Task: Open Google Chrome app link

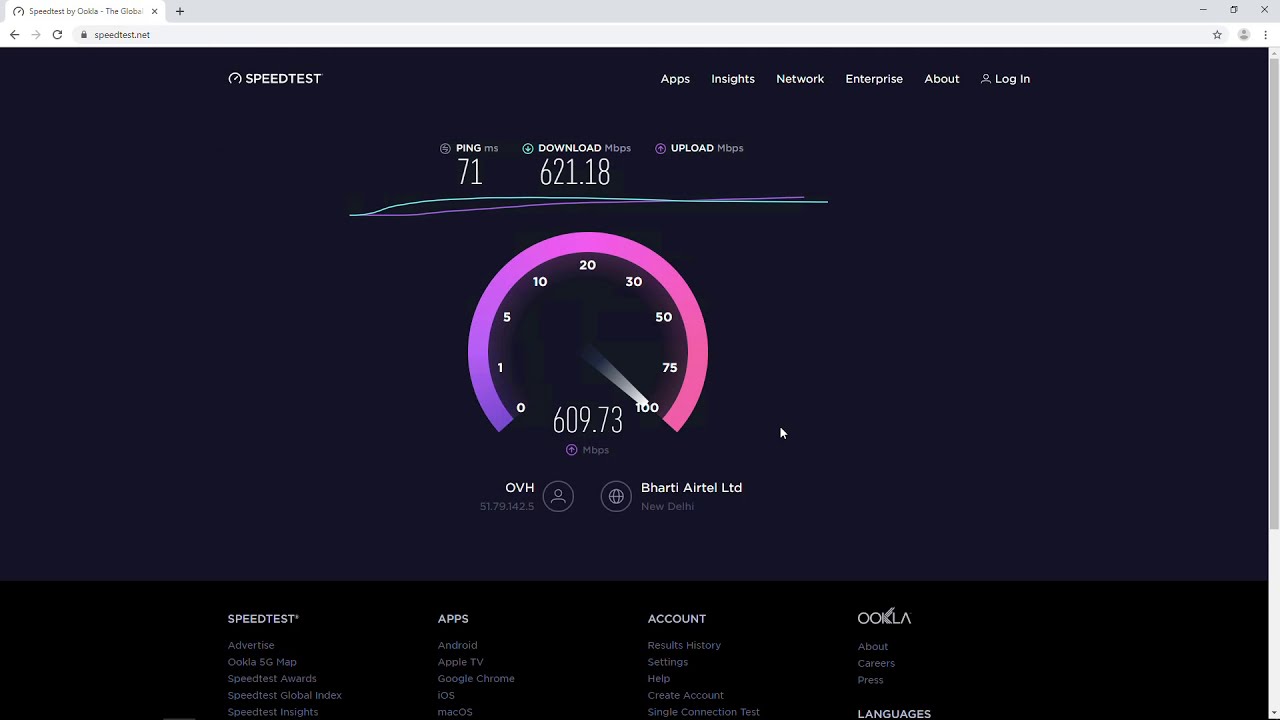Action: 476,678
